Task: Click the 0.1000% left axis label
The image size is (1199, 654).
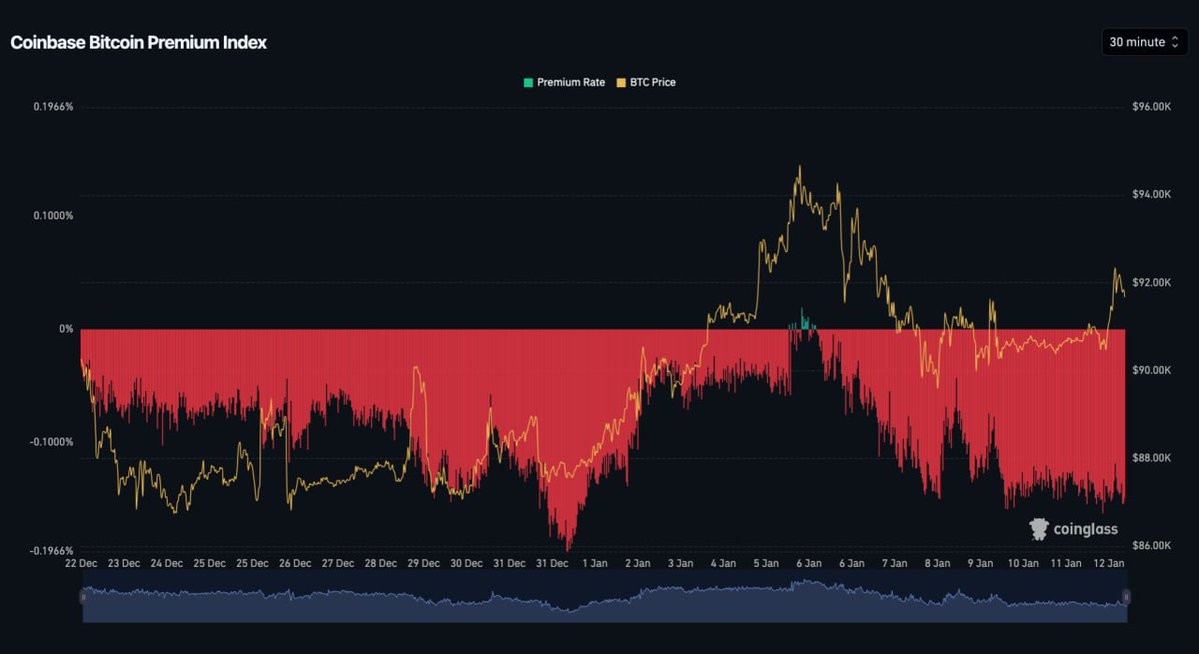Action: tap(54, 216)
